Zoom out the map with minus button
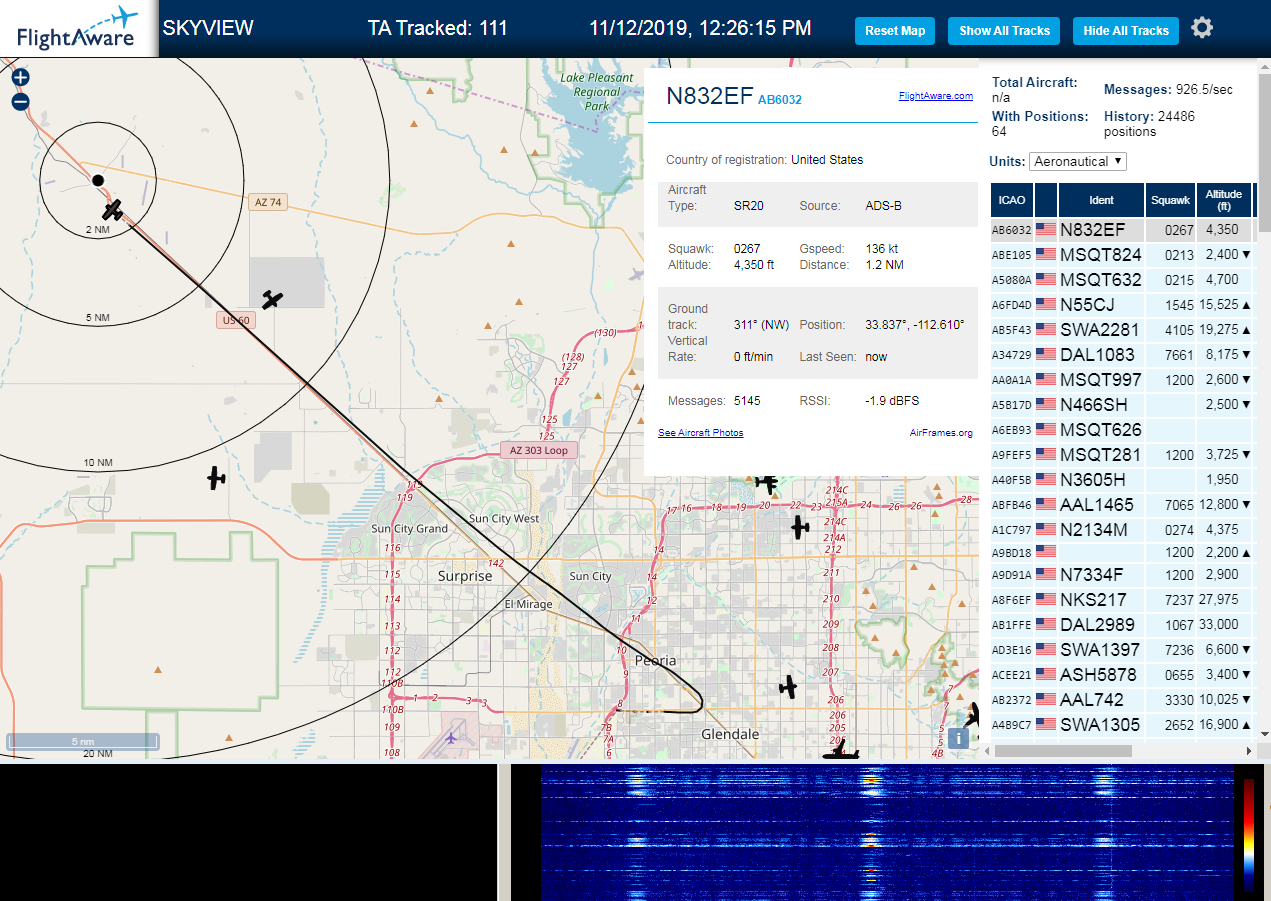This screenshot has height=901, width=1271. point(20,102)
